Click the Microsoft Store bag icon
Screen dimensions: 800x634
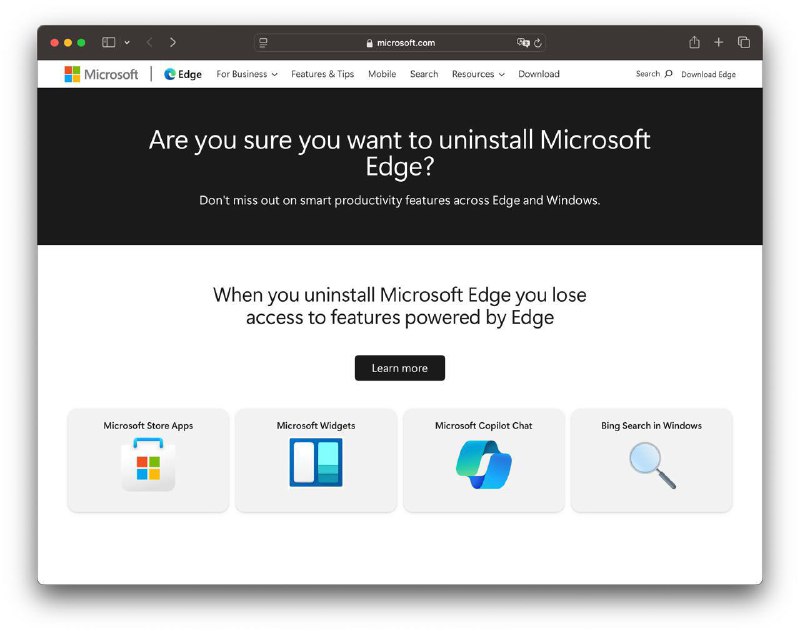tap(148, 465)
